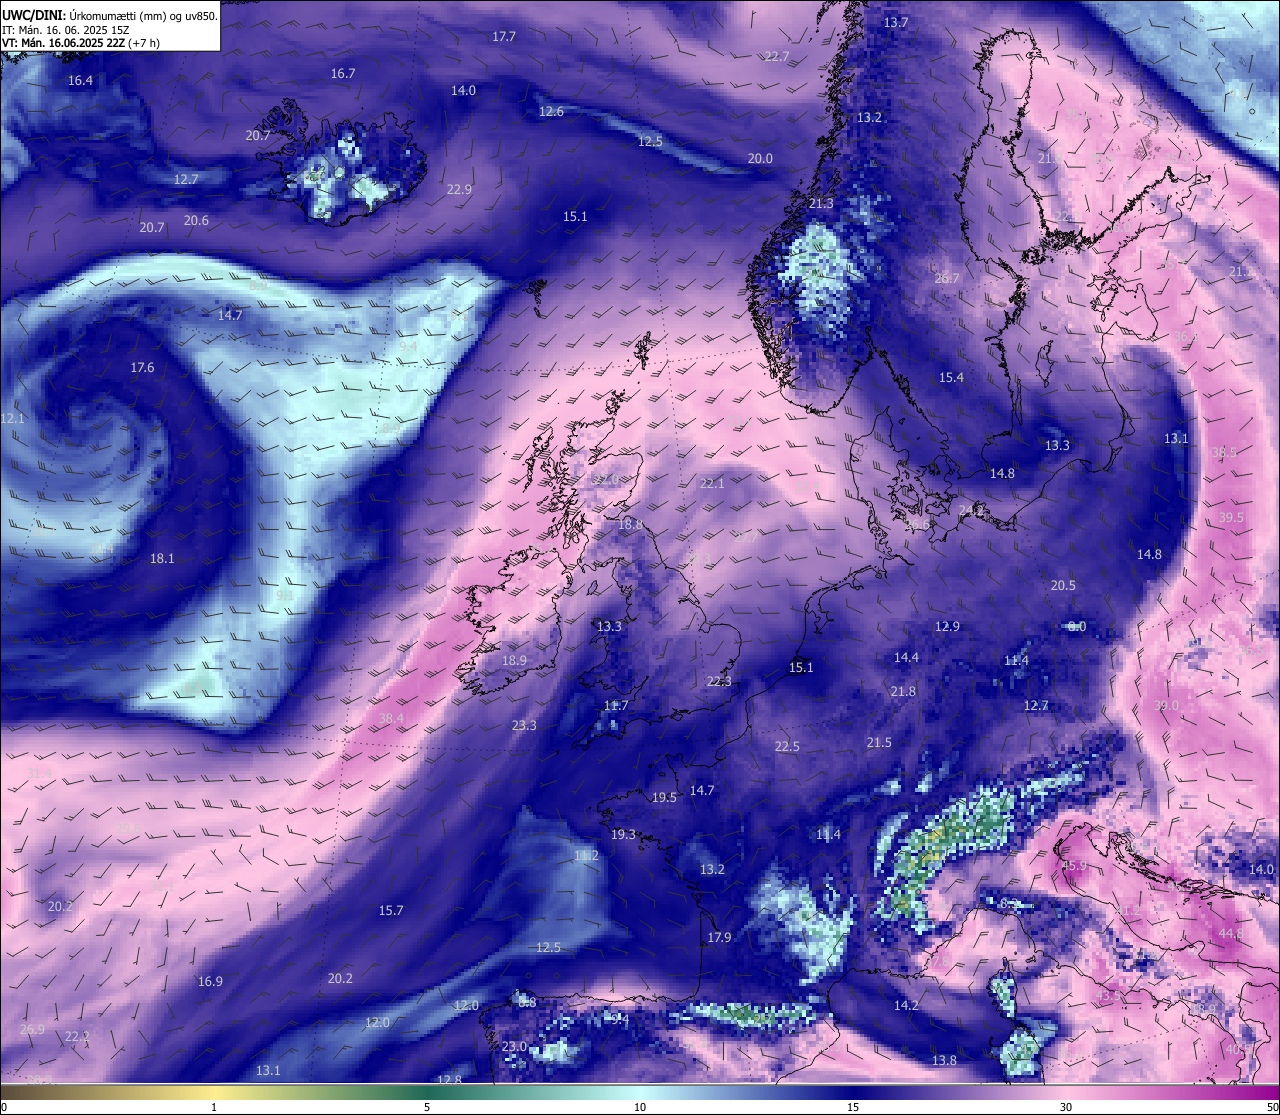Click the 21.3 value over central Norway
Viewport: 1280px width, 1115px height.
pos(820,203)
